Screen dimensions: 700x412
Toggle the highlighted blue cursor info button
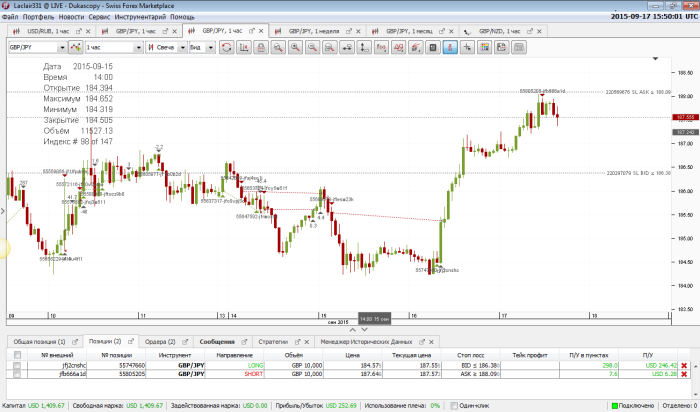point(450,47)
